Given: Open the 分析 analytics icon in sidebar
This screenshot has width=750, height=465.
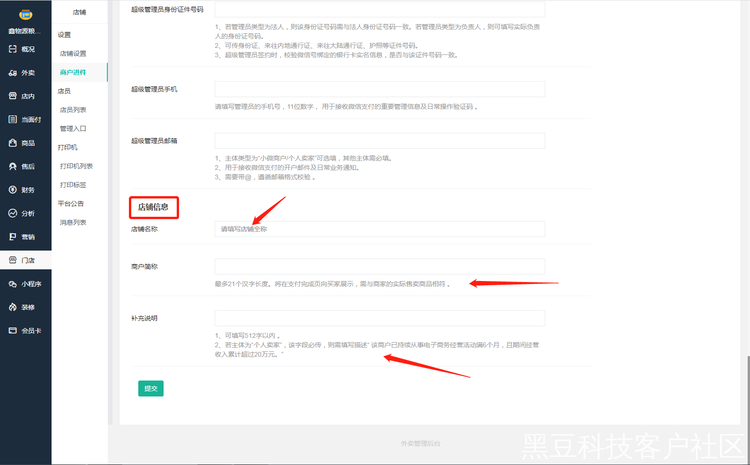Looking at the screenshot, I should click(13, 213).
